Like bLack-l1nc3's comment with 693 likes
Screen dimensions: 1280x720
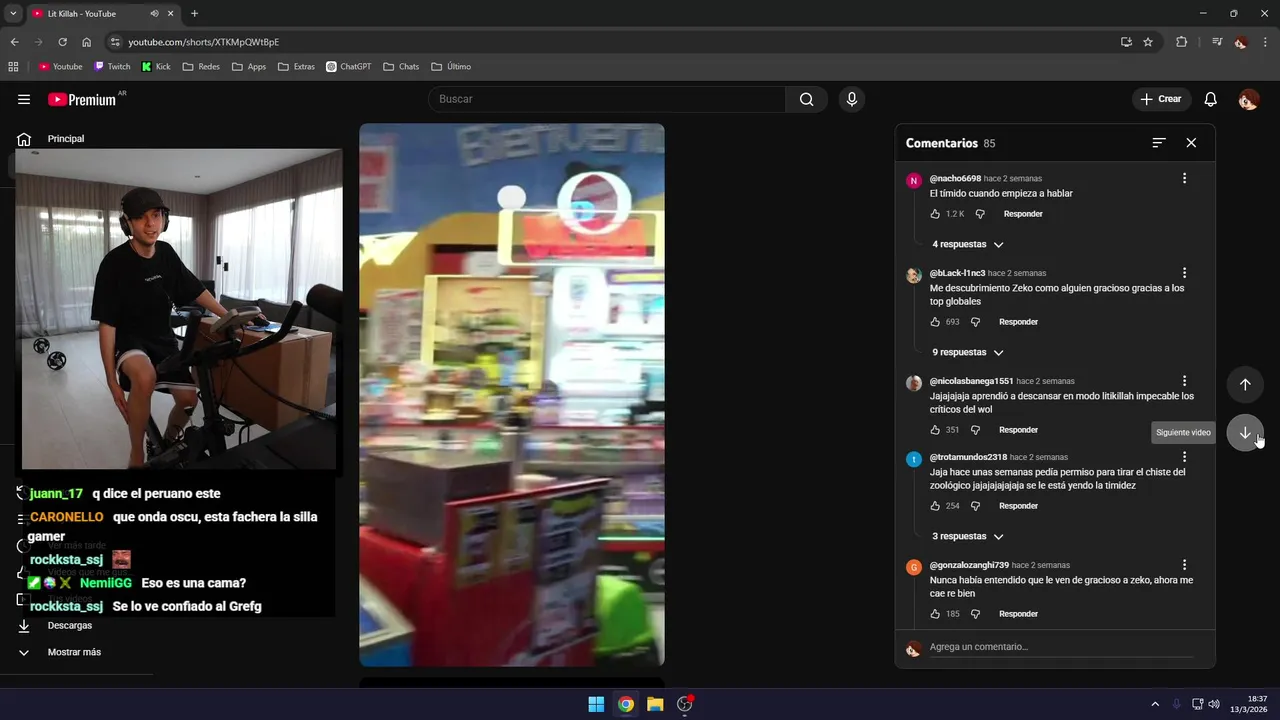click(935, 322)
